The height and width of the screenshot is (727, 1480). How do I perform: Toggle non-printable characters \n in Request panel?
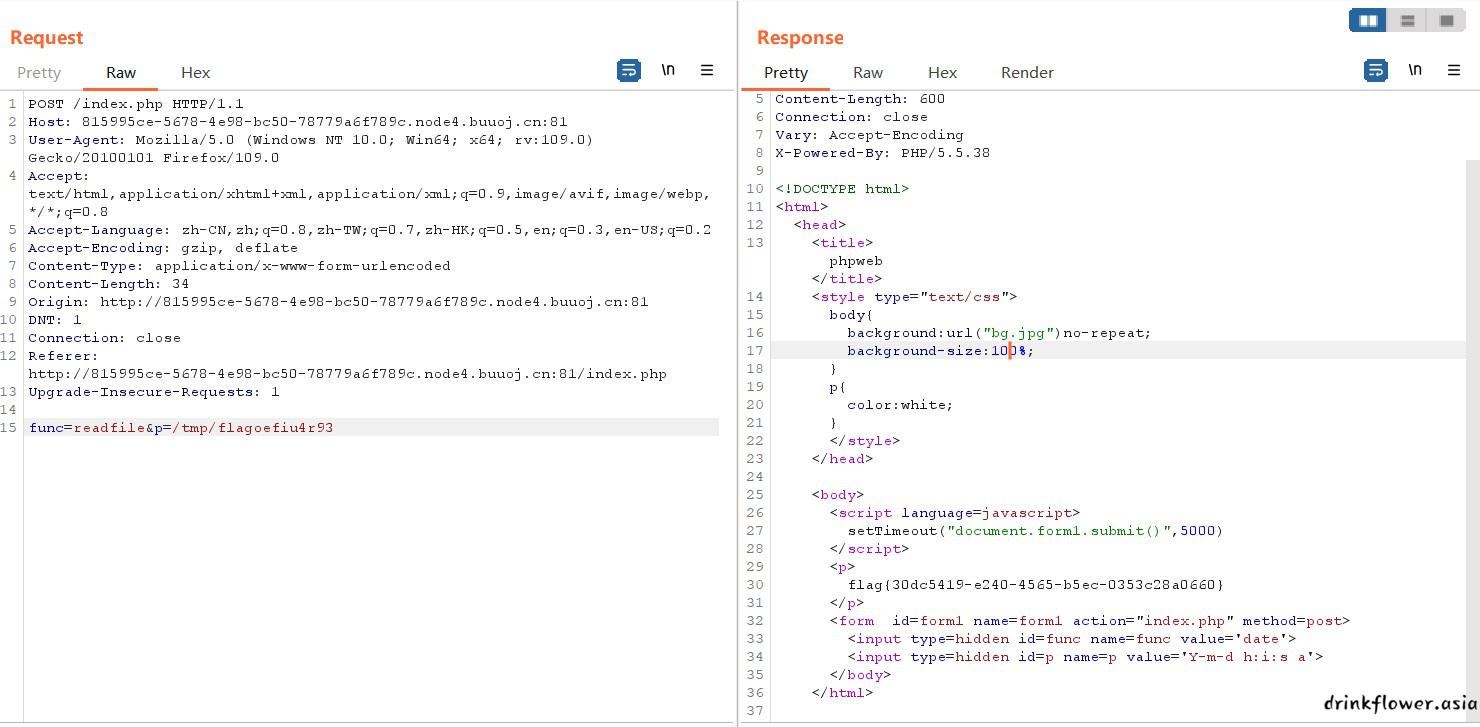[668, 71]
